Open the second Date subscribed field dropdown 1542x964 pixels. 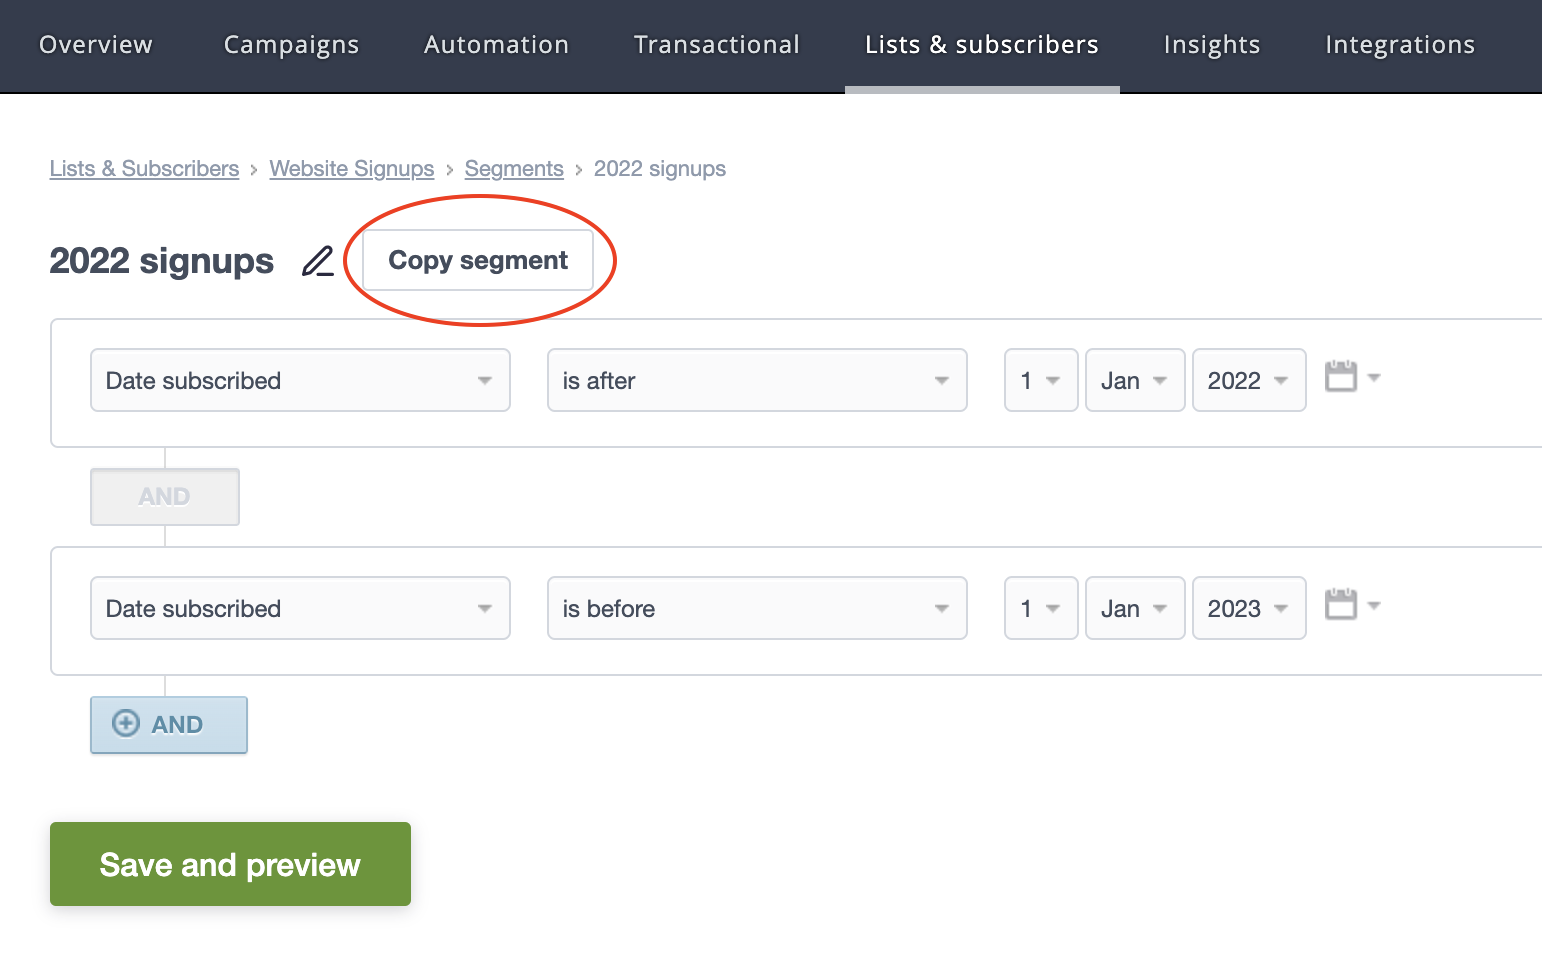(300, 609)
